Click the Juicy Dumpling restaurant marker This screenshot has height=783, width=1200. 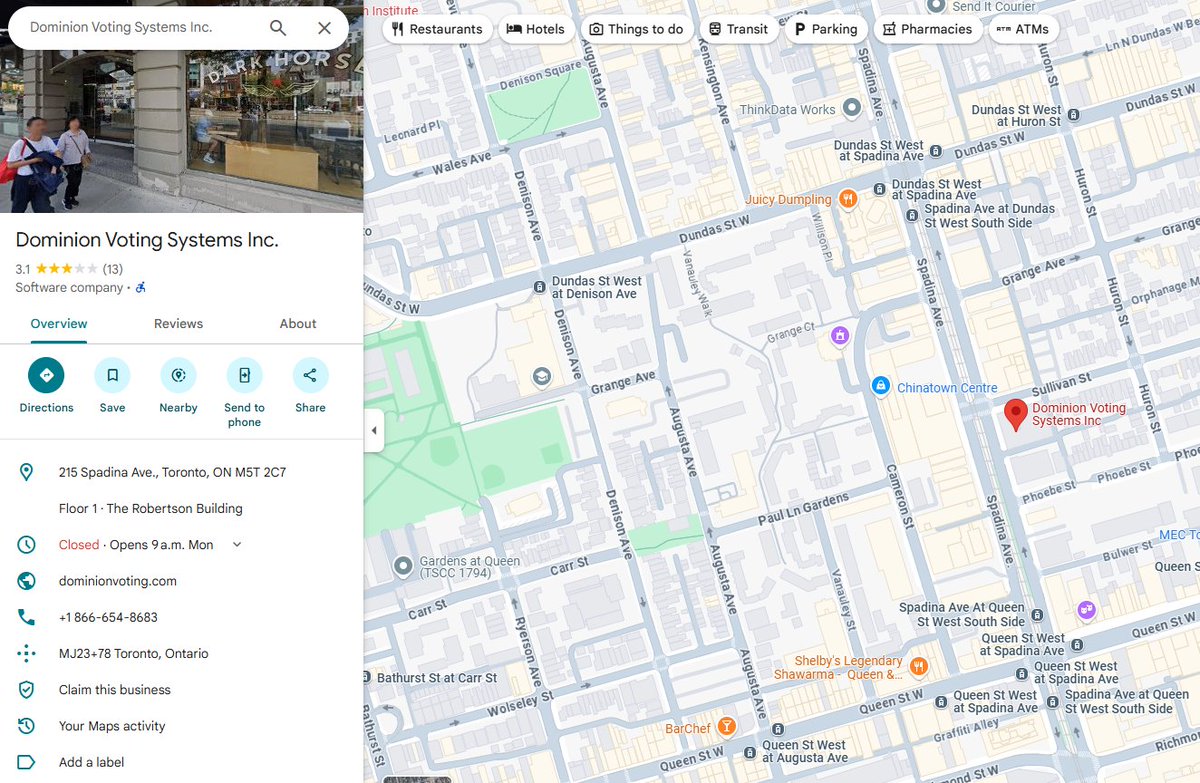click(848, 199)
